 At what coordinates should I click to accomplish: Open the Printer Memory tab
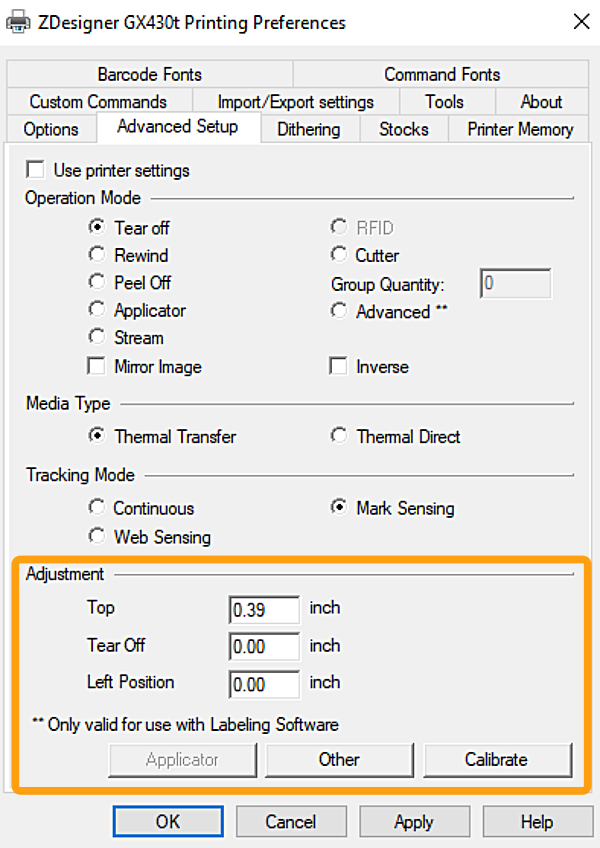coord(520,129)
